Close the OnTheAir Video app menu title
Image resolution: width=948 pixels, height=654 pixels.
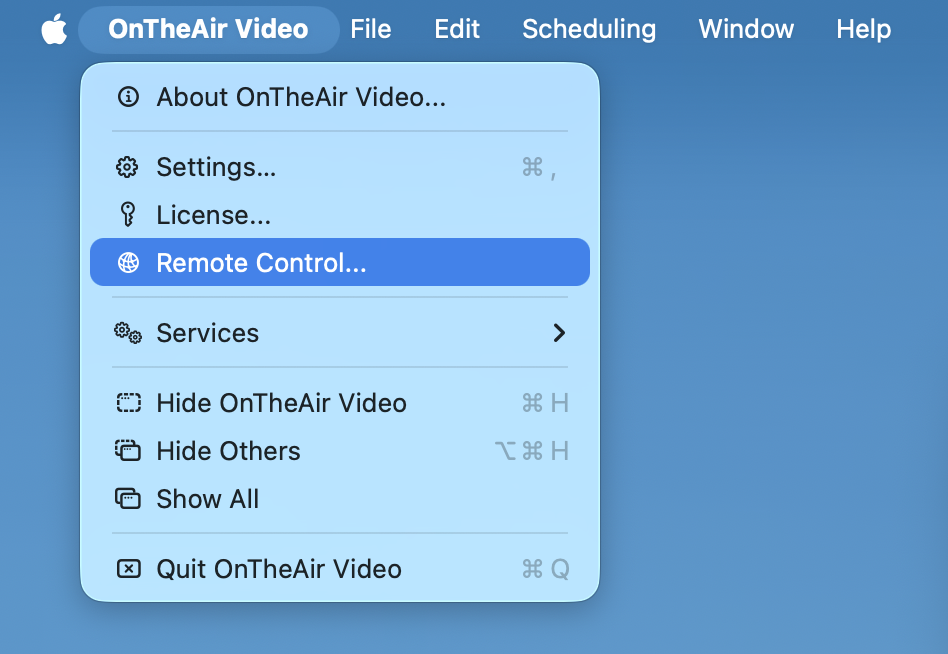[208, 29]
